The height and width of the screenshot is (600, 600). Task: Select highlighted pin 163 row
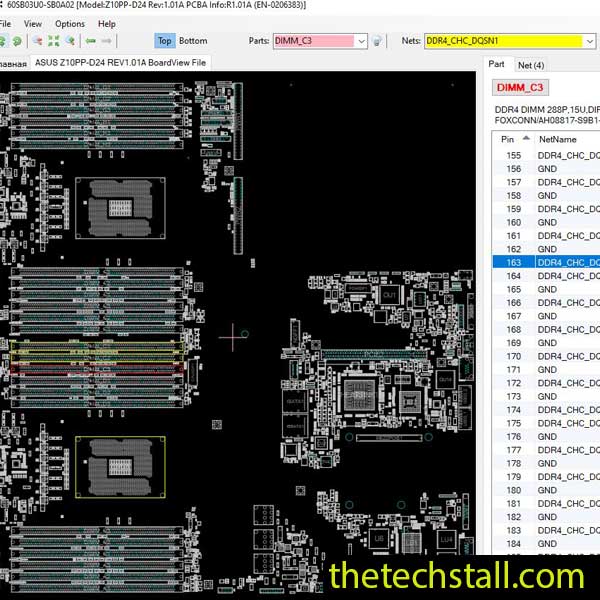(546, 262)
